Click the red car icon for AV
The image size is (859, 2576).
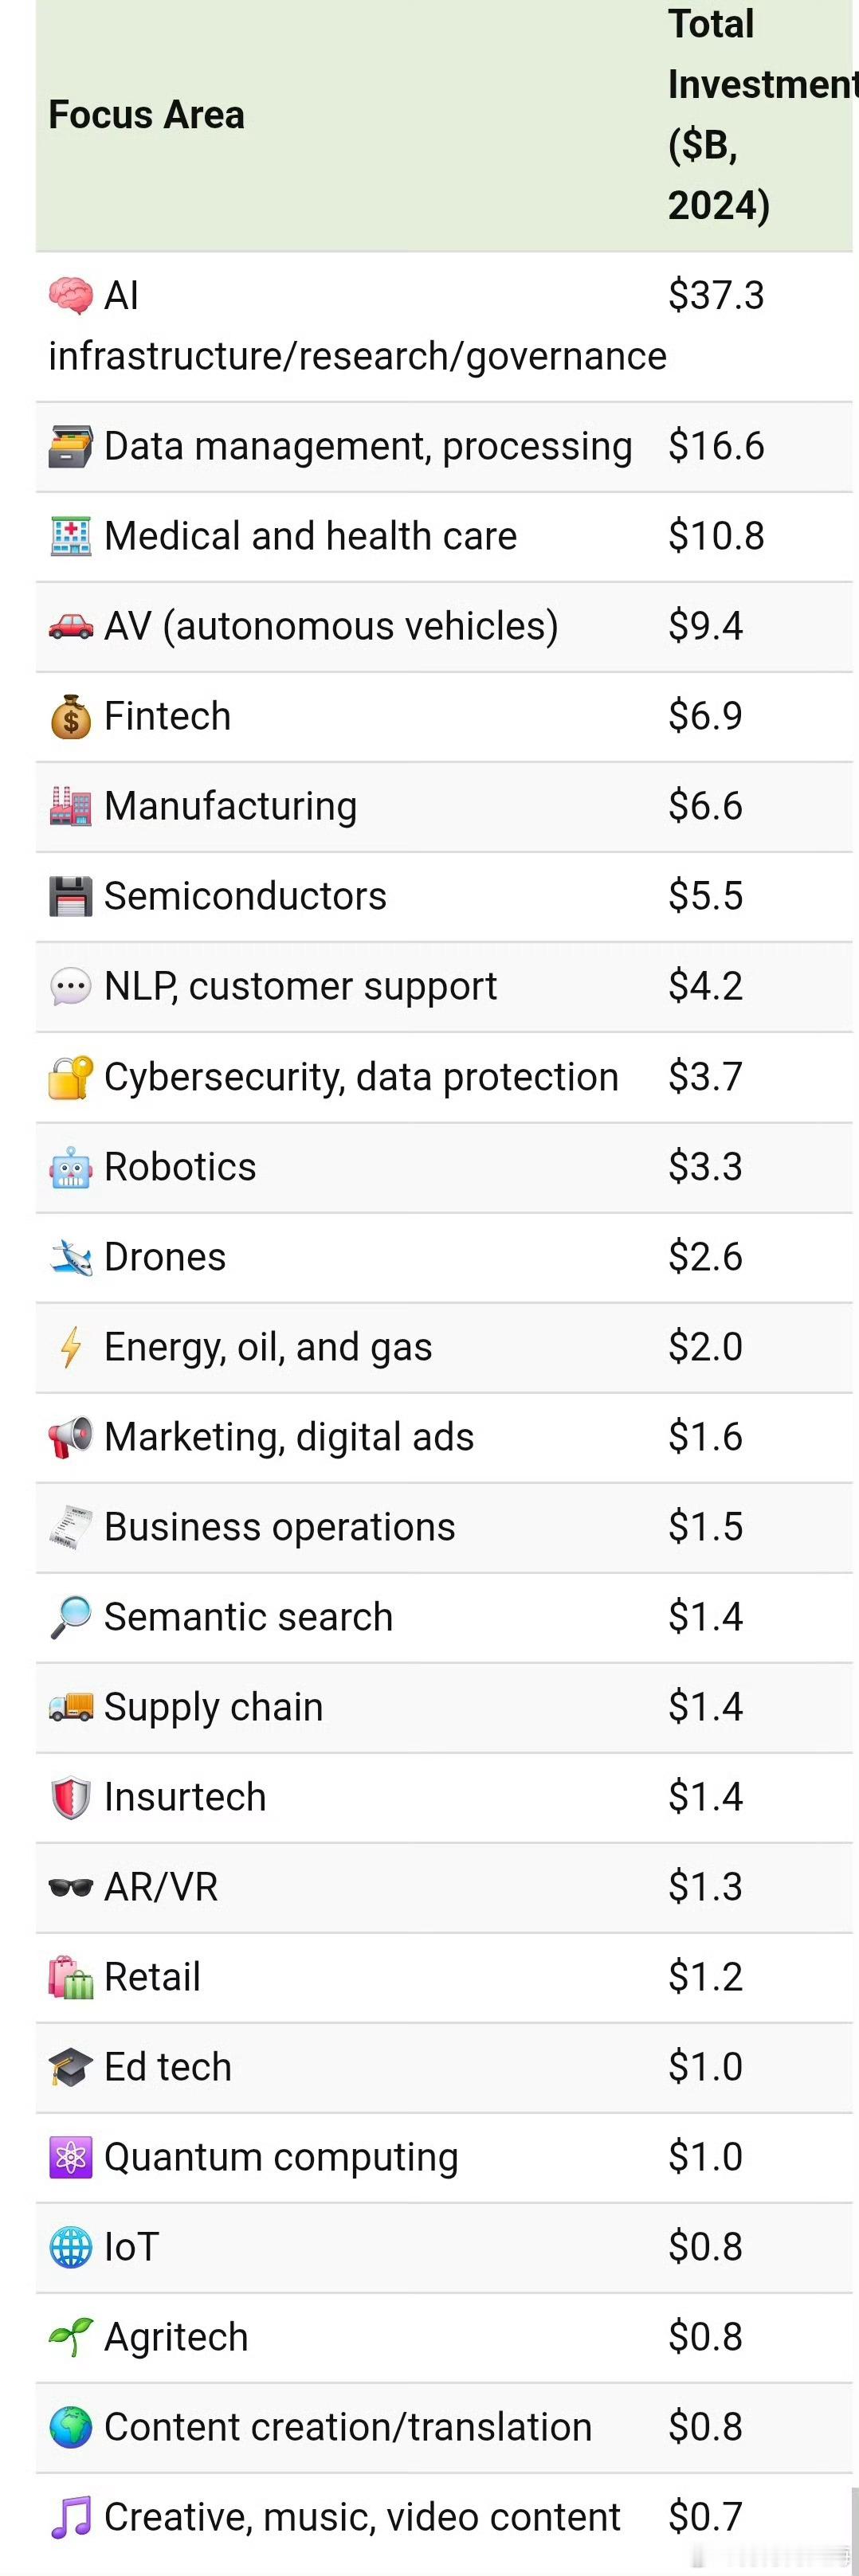tap(70, 626)
